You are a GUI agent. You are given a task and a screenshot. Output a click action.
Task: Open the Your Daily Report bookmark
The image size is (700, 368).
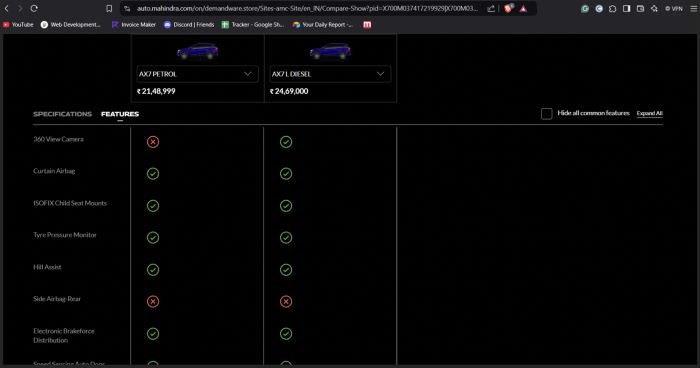(322, 25)
